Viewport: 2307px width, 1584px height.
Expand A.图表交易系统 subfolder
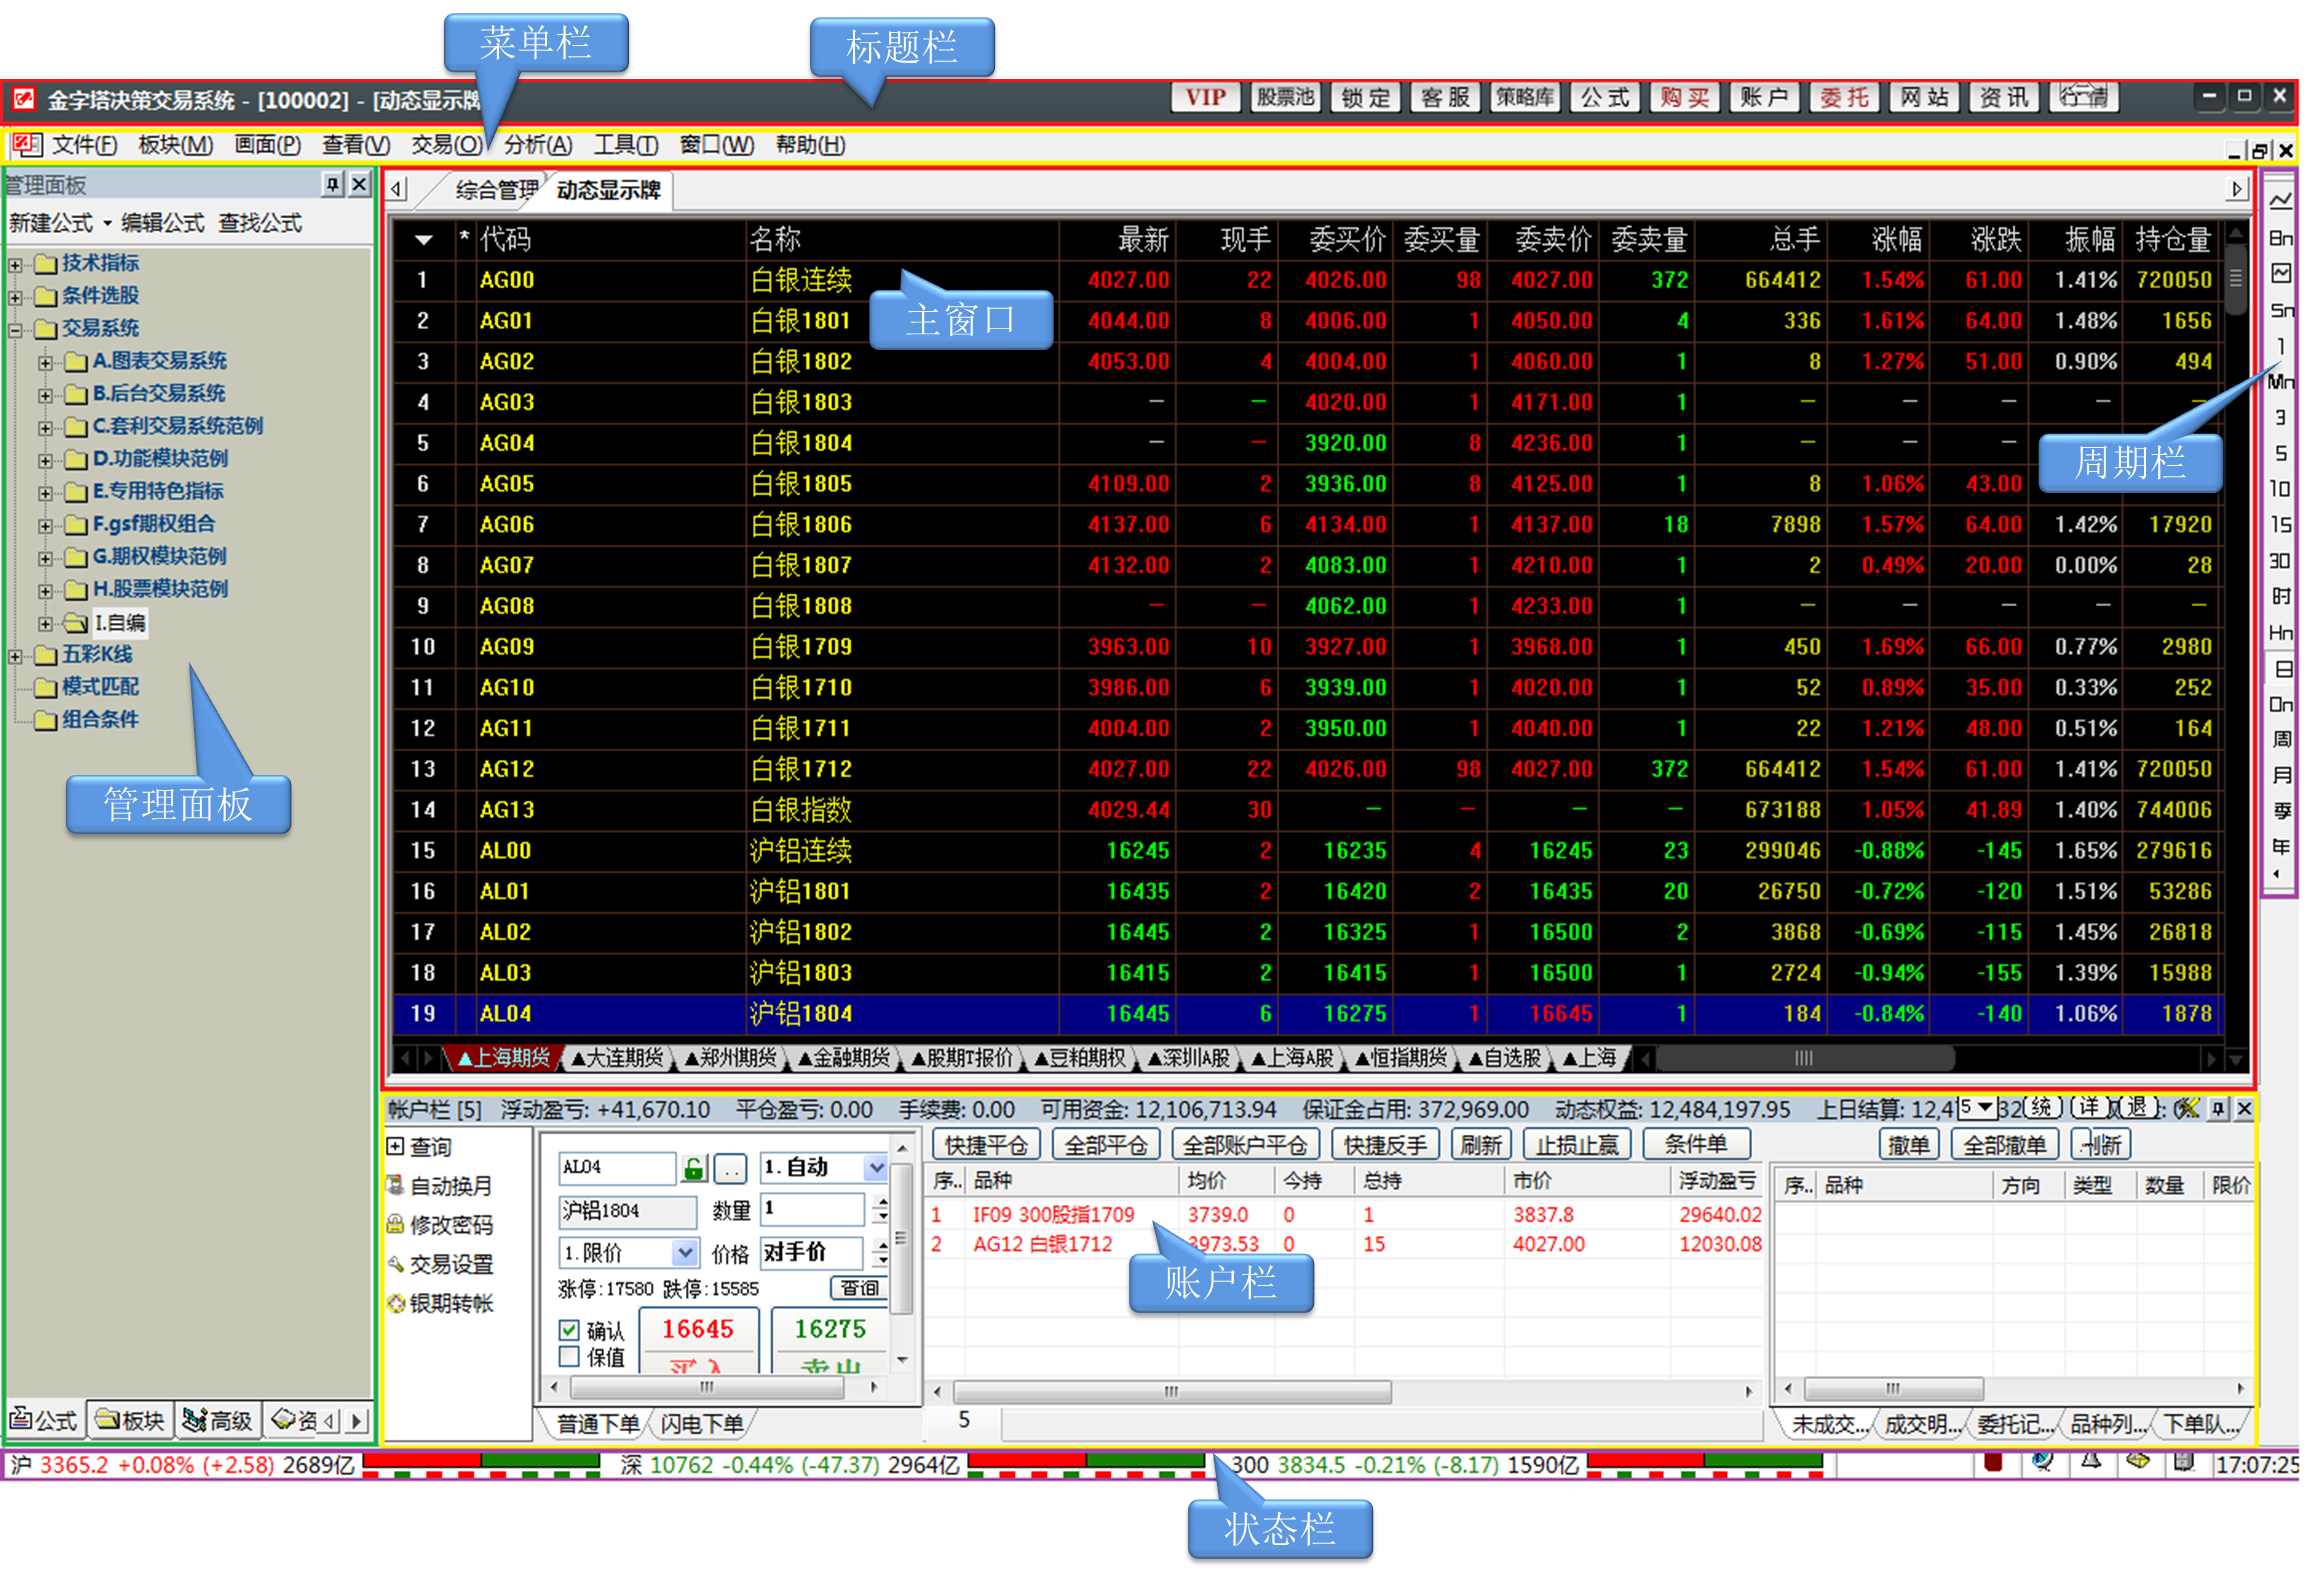[x=45, y=362]
